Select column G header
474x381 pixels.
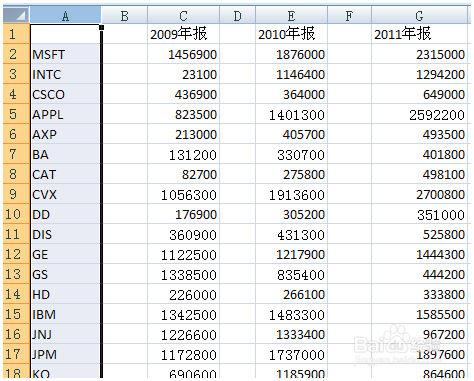tap(419, 15)
